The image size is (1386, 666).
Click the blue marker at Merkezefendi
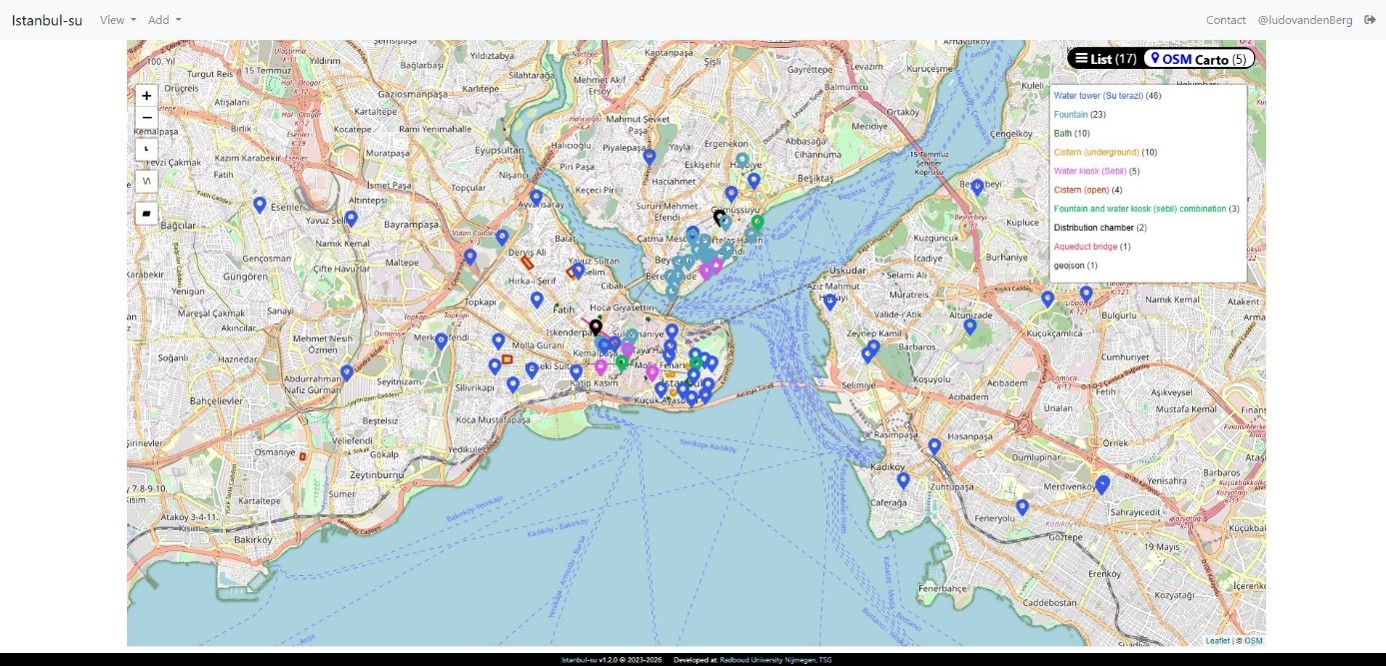[441, 341]
